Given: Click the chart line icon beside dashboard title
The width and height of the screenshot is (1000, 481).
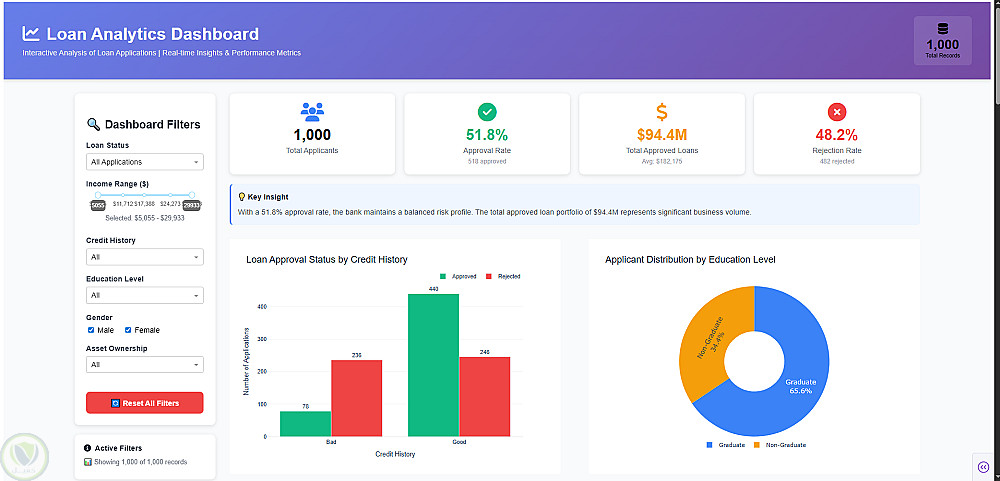Looking at the screenshot, I should click(31, 33).
